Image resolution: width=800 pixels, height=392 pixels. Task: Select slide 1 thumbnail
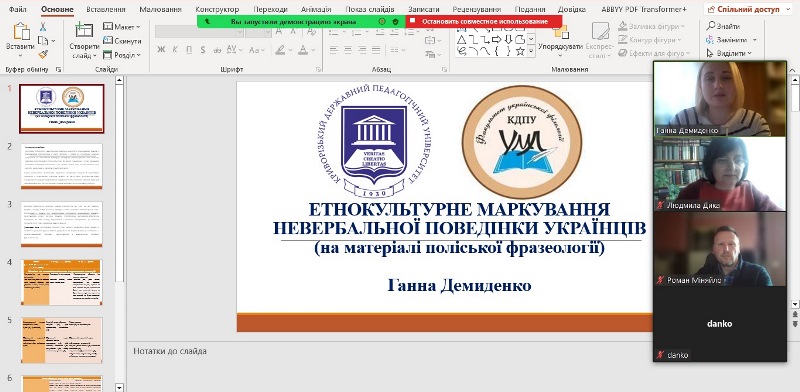[x=62, y=109]
